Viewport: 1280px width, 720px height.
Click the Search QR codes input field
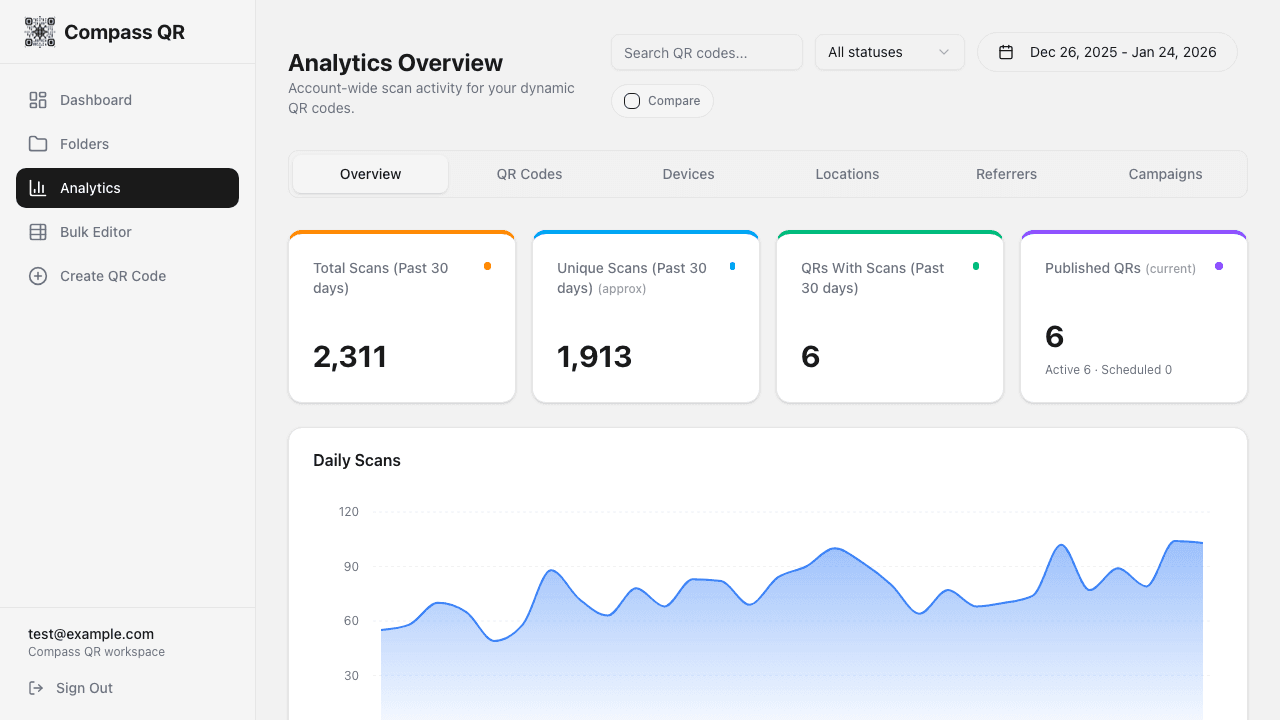(706, 52)
